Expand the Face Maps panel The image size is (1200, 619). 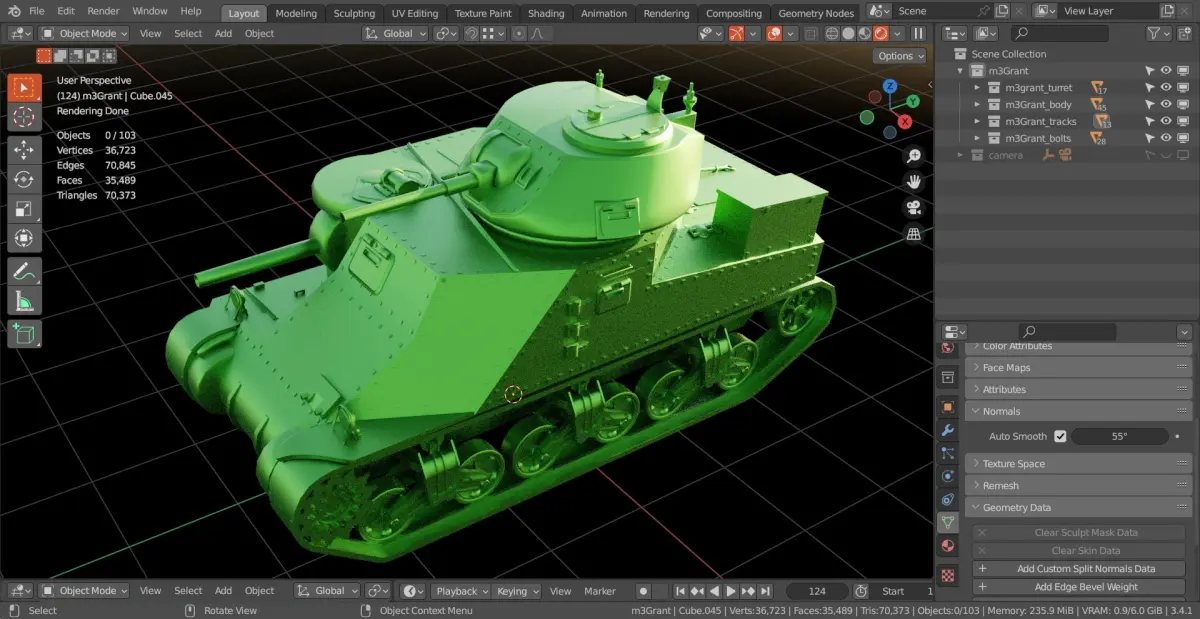tap(1078, 367)
